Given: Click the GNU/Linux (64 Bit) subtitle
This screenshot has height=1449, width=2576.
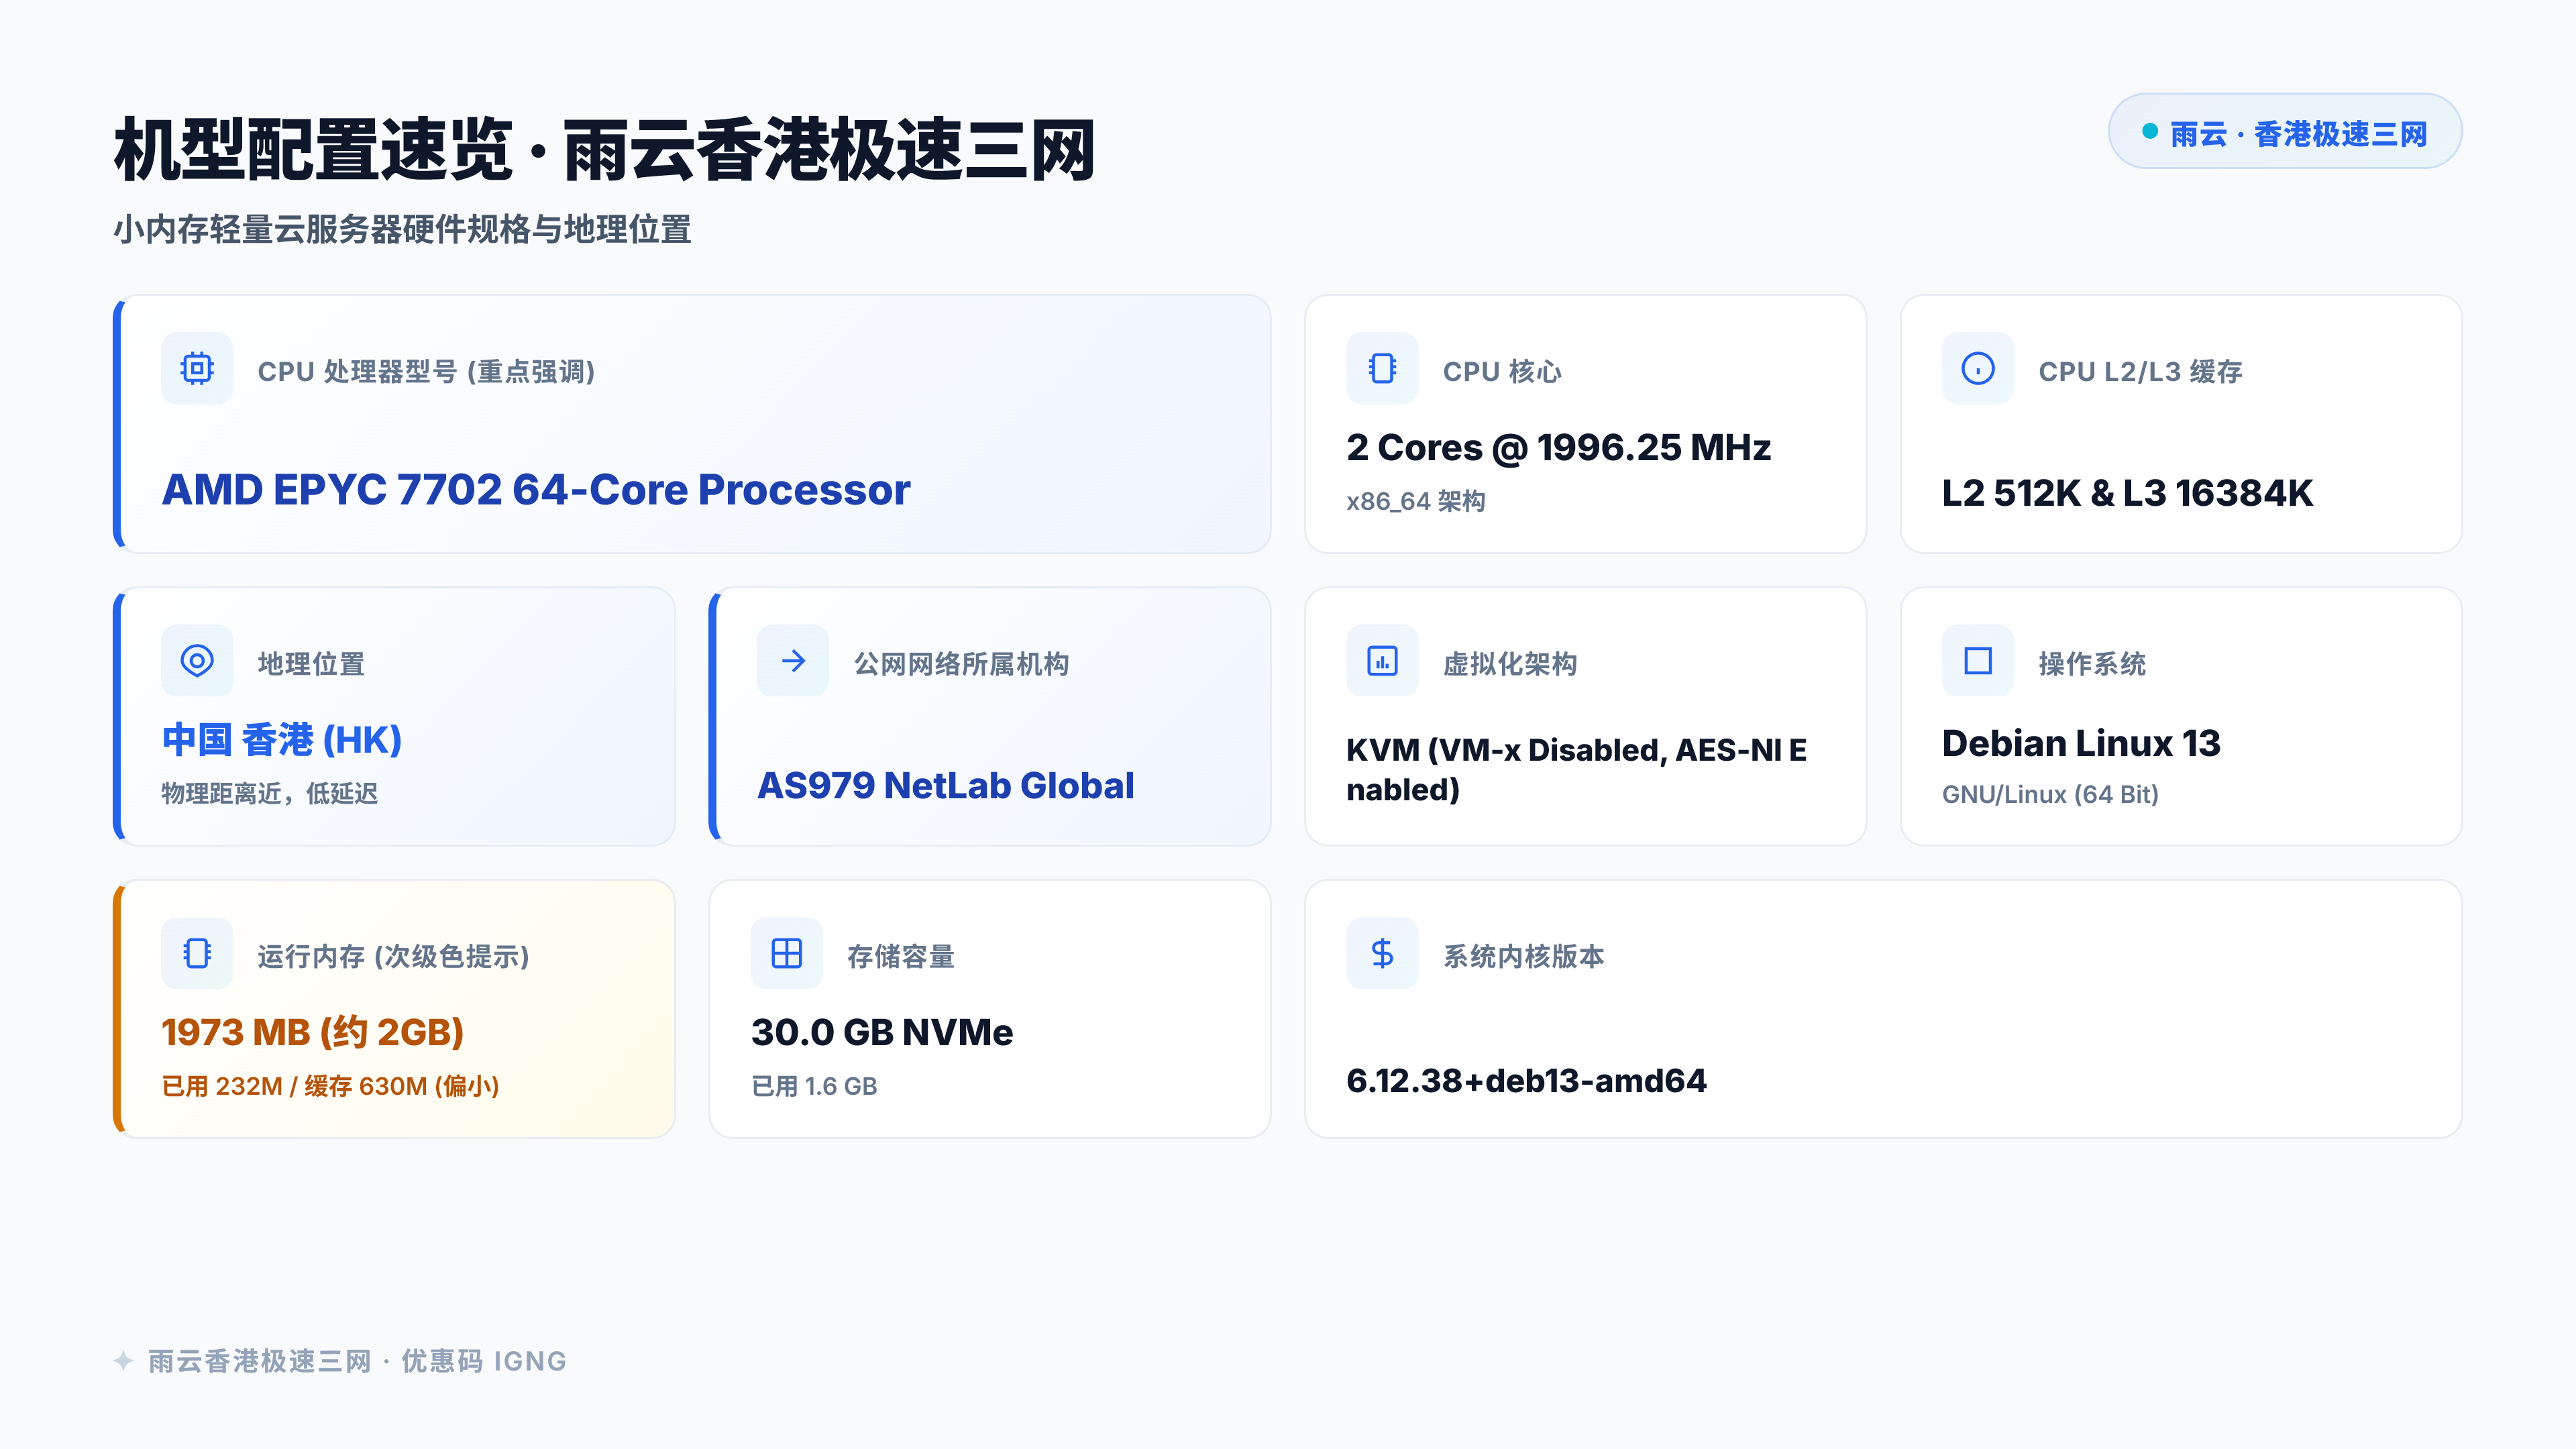Looking at the screenshot, I should click(x=2050, y=794).
